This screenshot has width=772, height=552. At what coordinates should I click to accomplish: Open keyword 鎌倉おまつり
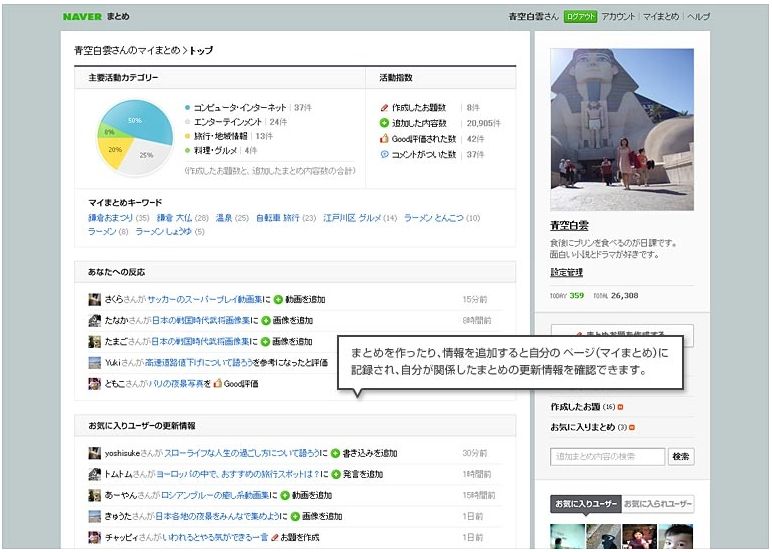coord(110,218)
